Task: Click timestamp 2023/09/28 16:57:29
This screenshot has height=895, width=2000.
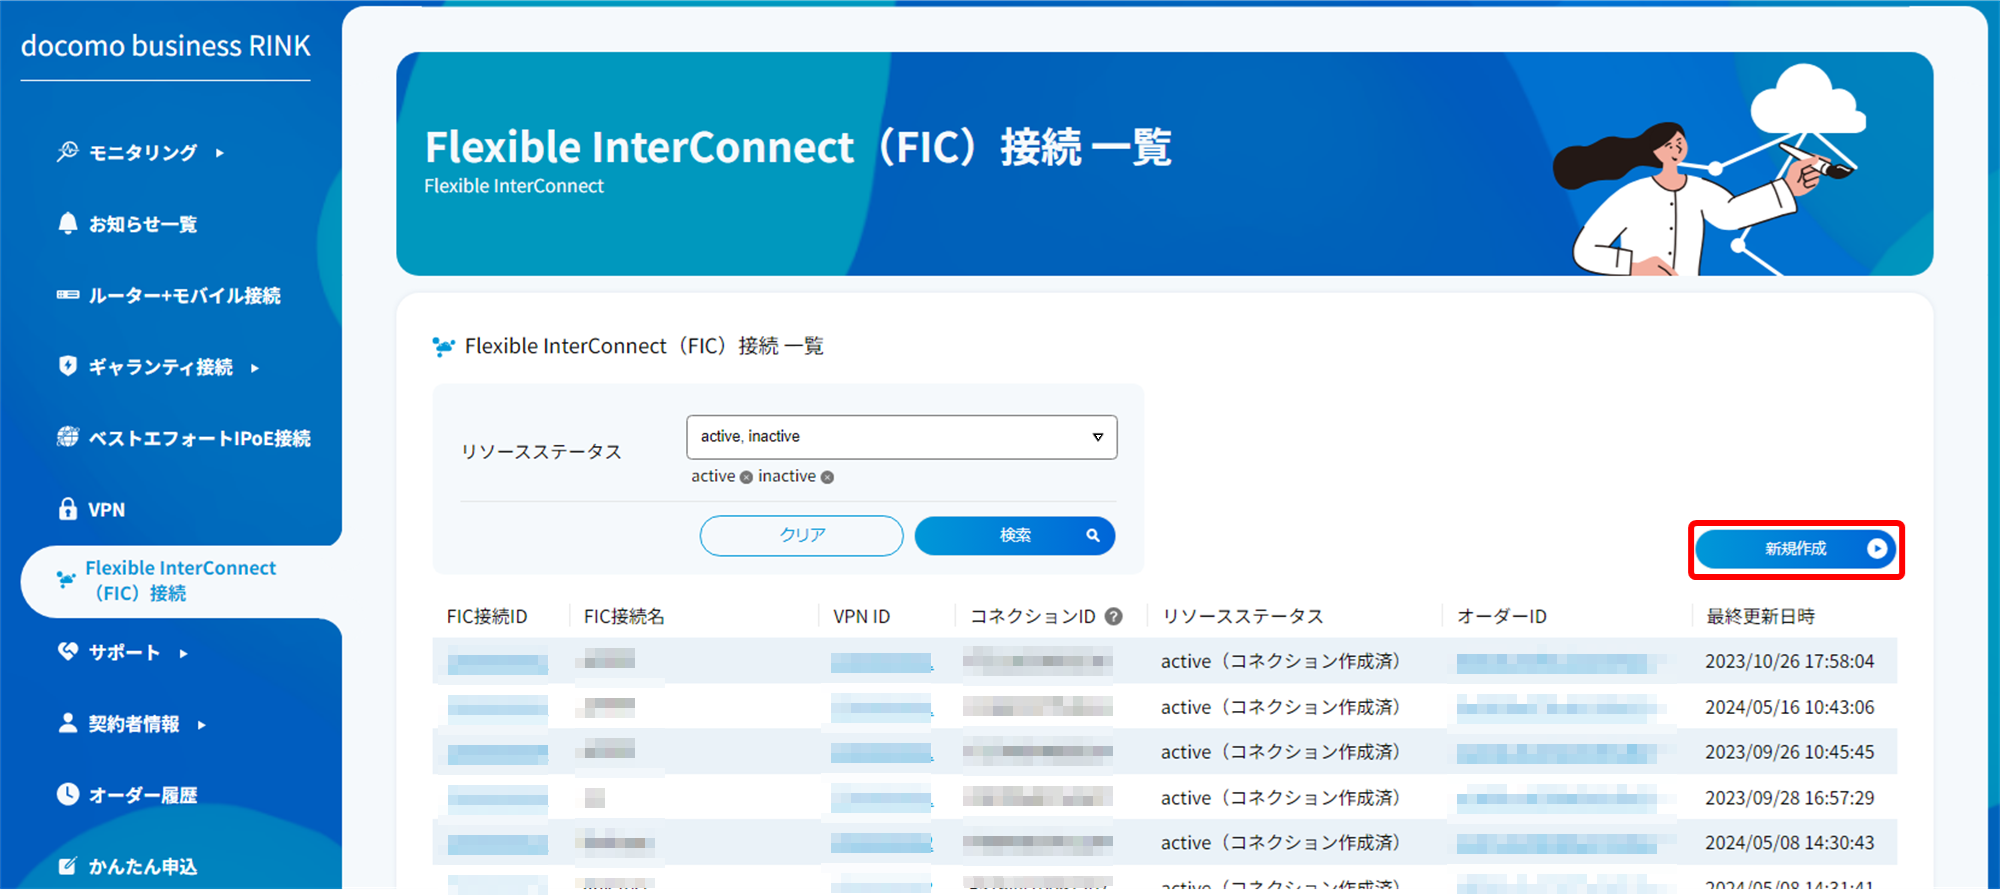Action: pyautogui.click(x=1789, y=798)
